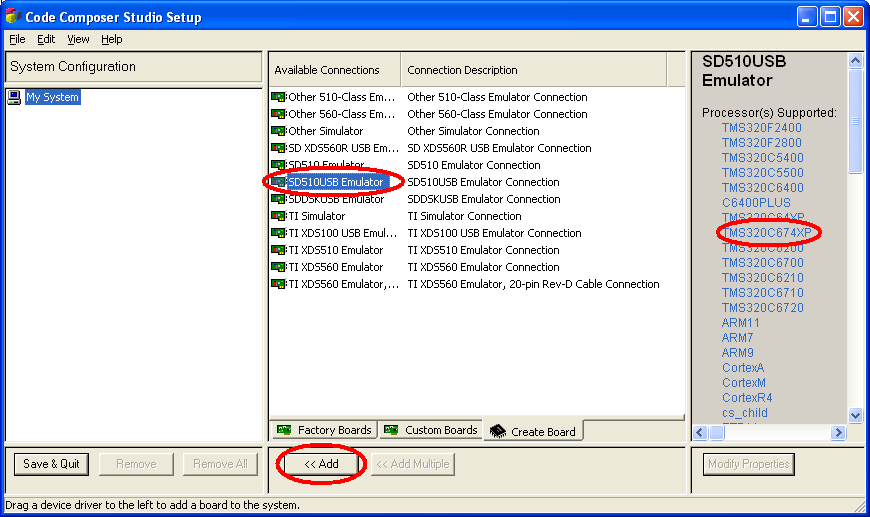This screenshot has height=517, width=870.
Task: Open the TMS320C6400 processor link
Action: tap(762, 187)
